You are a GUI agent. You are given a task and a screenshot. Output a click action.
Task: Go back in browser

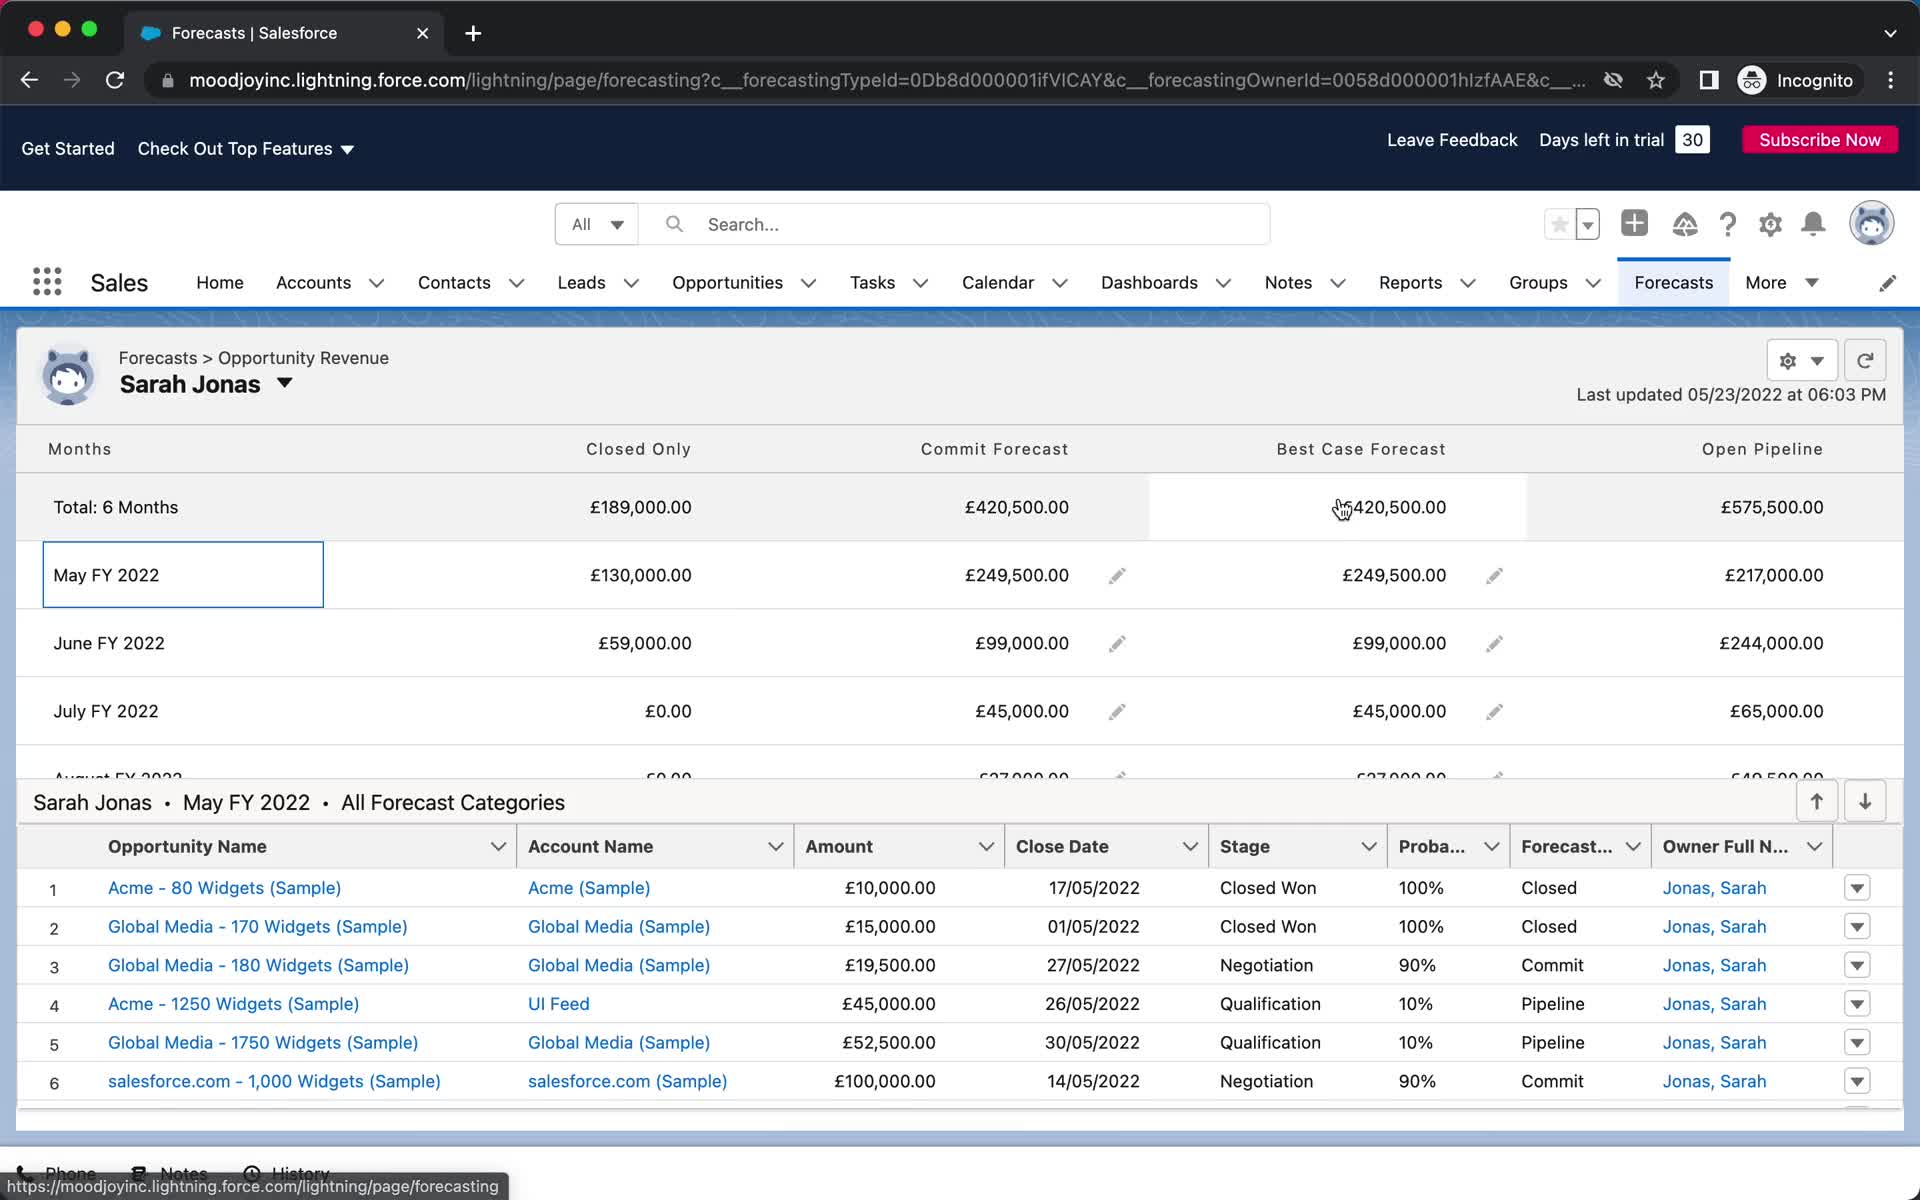point(29,80)
